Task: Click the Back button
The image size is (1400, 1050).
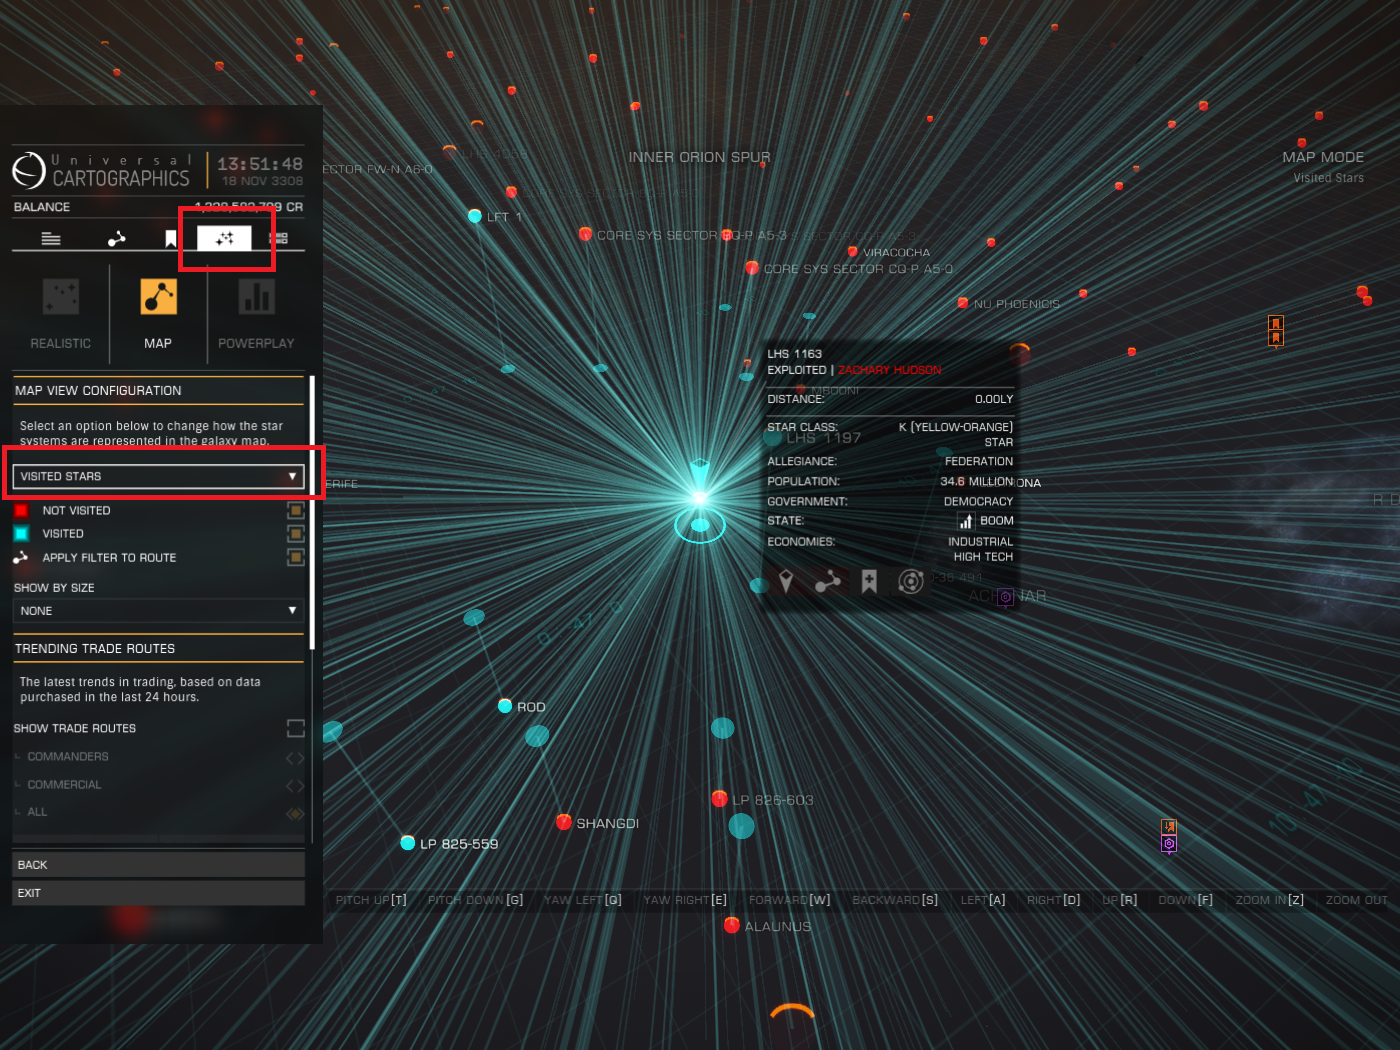Action: [159, 864]
